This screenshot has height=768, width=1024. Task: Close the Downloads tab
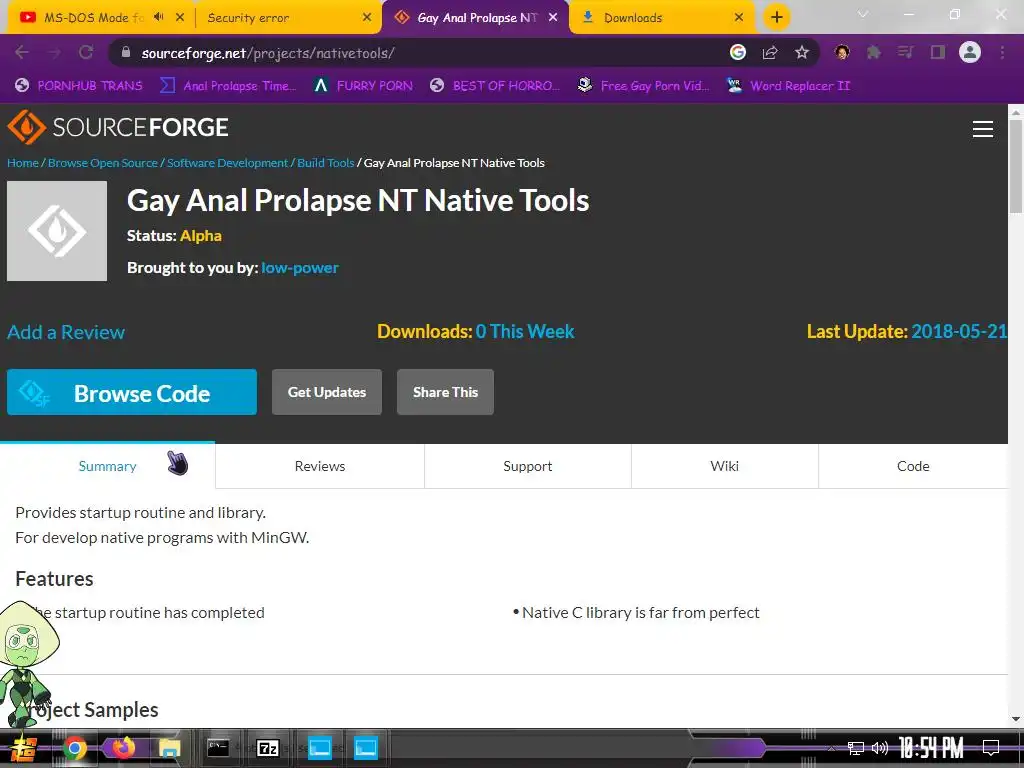click(739, 18)
